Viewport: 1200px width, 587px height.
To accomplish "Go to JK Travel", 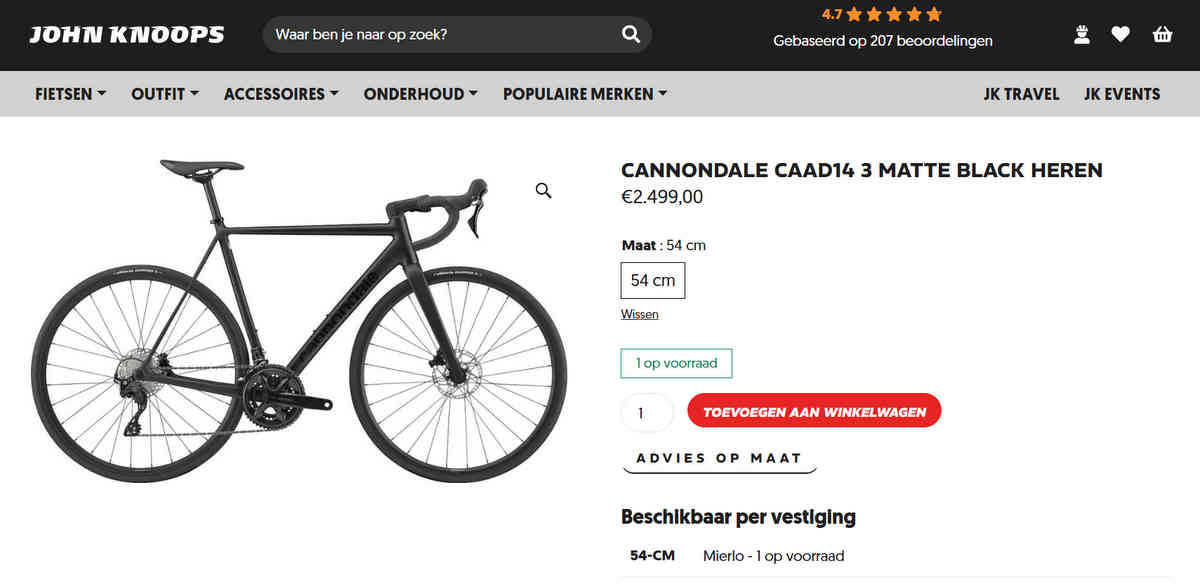I will [1021, 94].
